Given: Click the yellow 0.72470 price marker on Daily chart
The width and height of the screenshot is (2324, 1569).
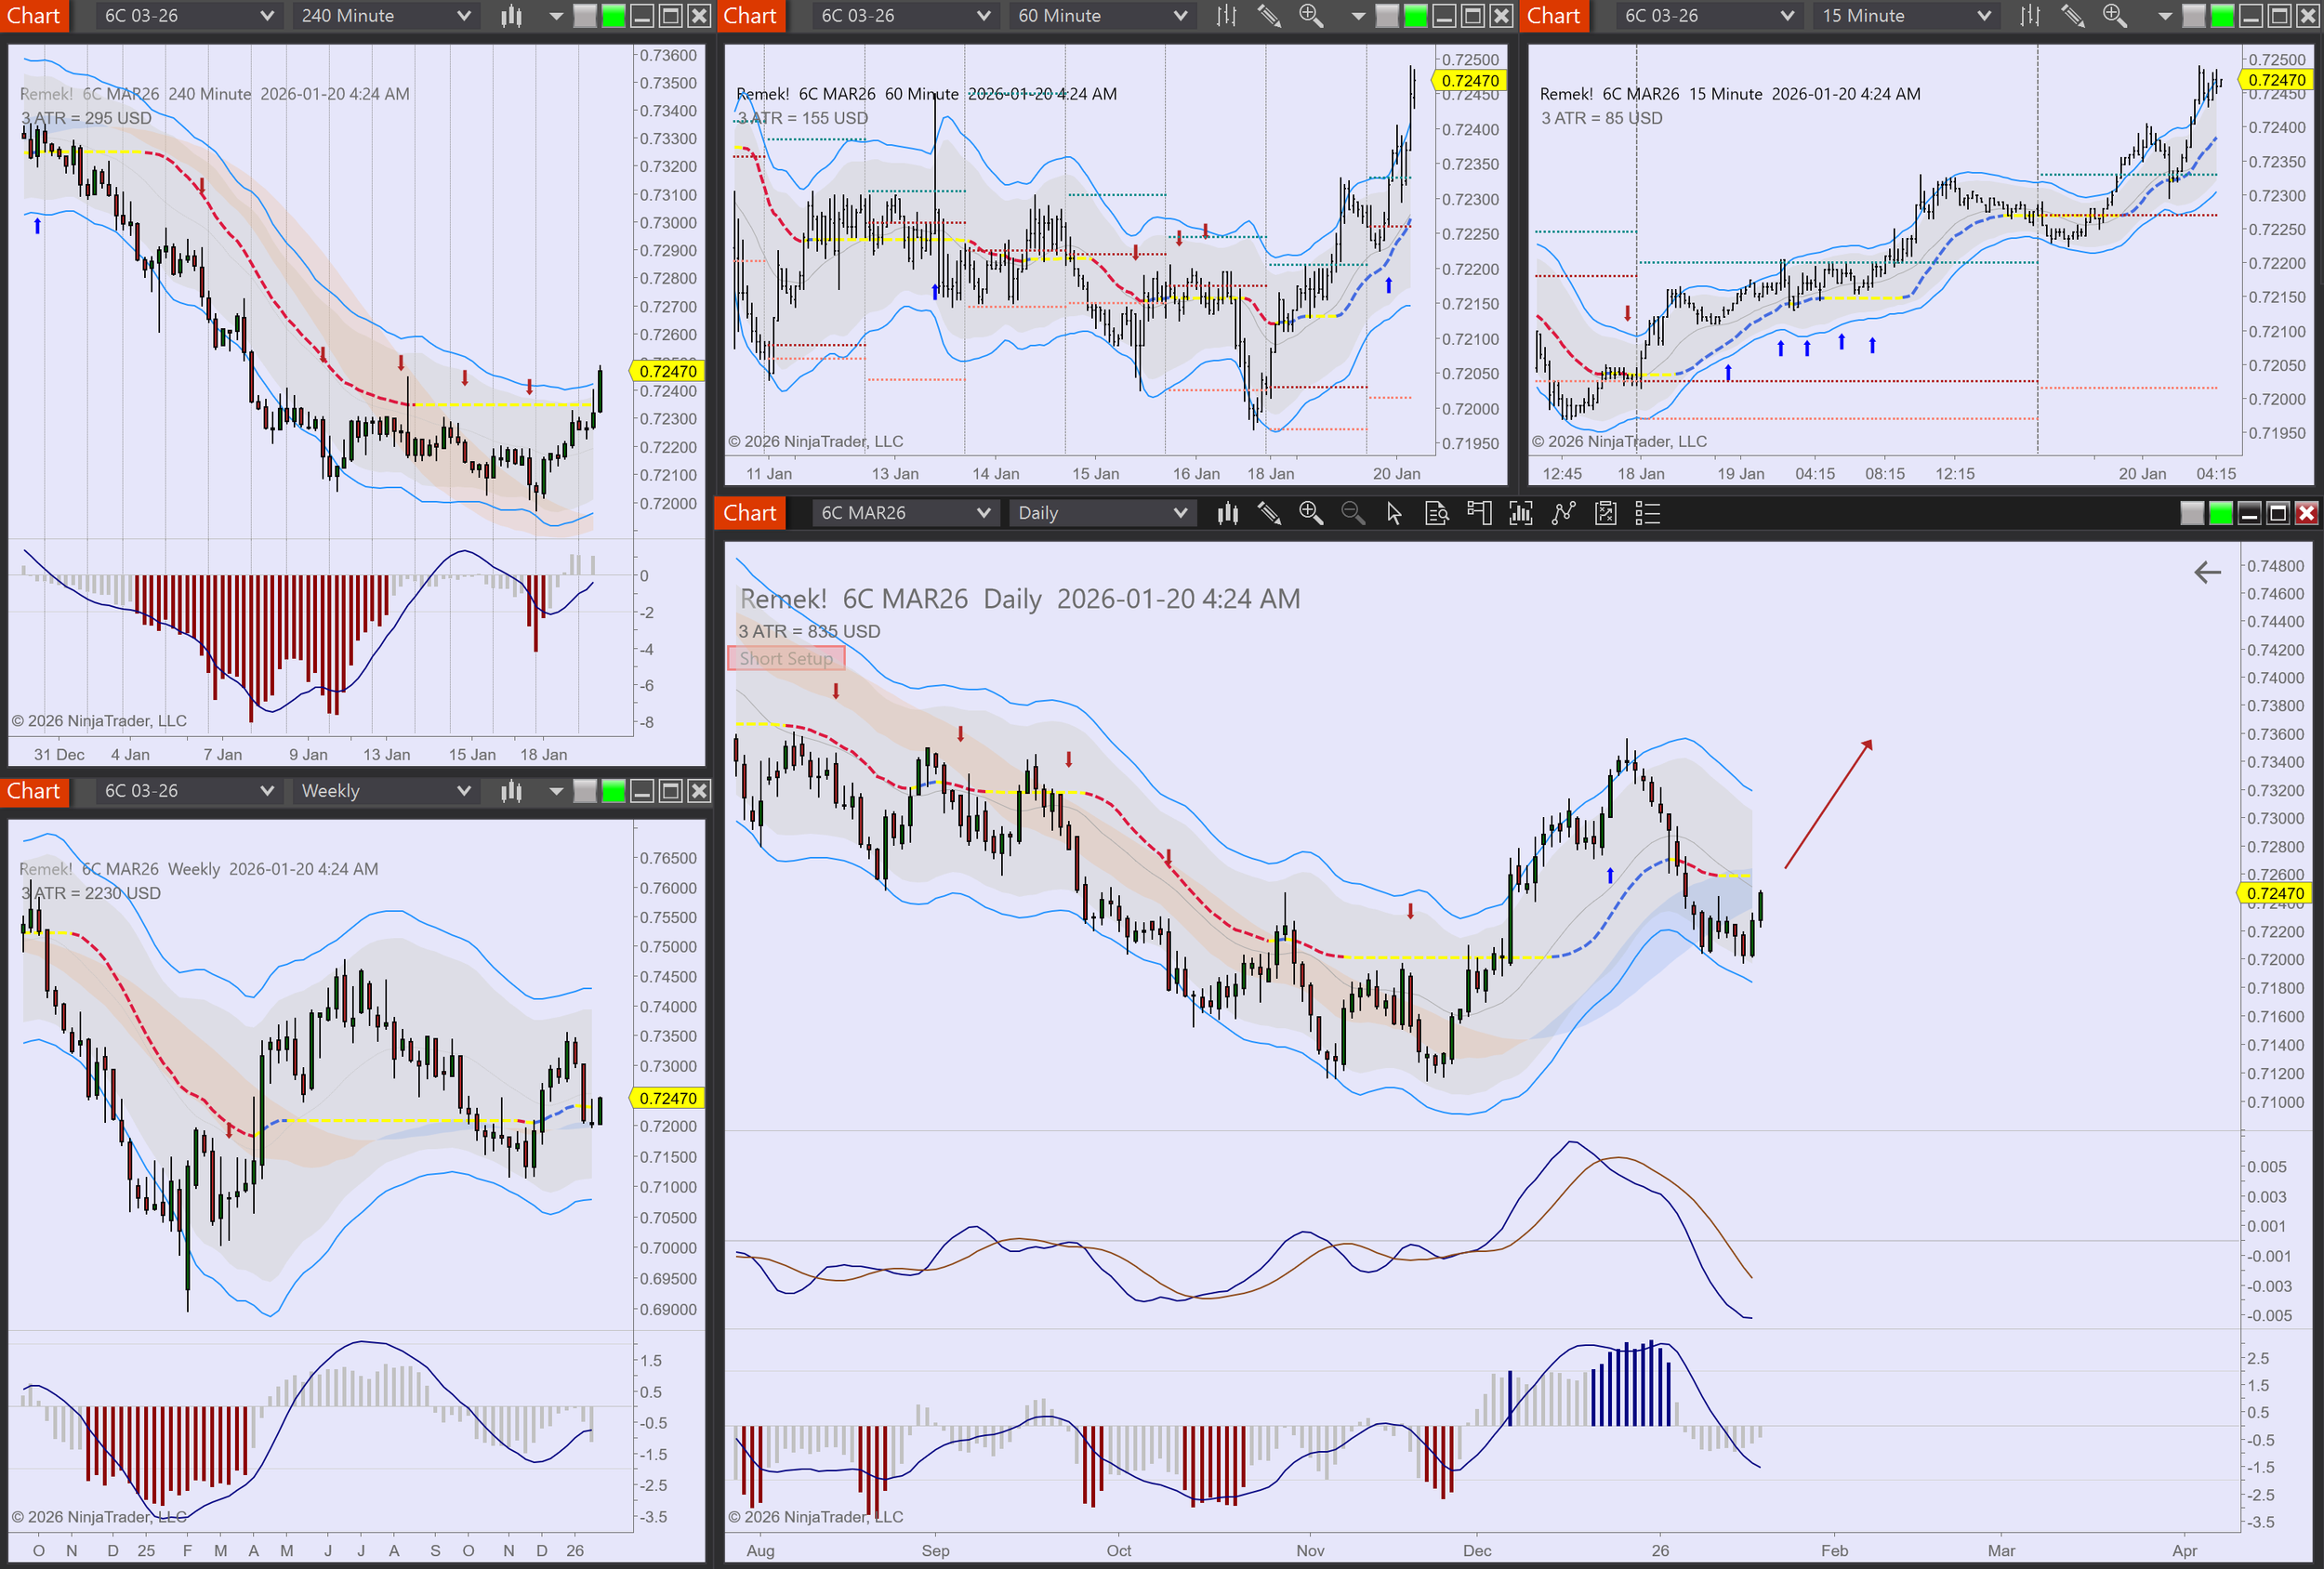Looking at the screenshot, I should point(2273,893).
